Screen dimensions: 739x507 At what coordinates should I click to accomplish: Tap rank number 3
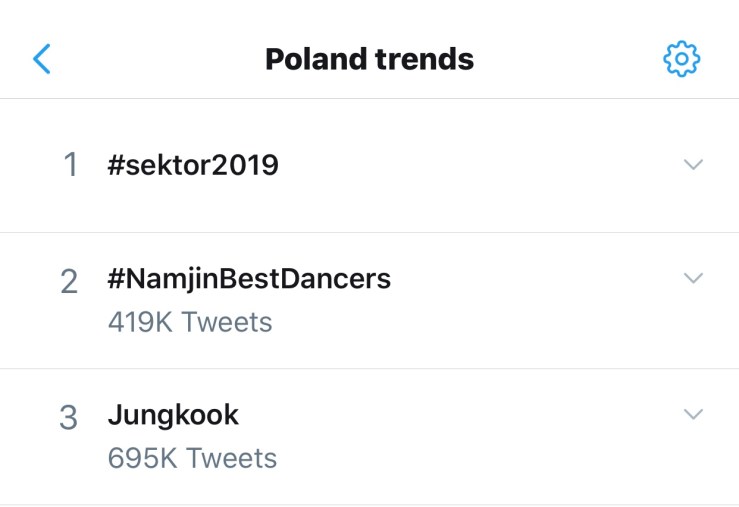coord(69,418)
